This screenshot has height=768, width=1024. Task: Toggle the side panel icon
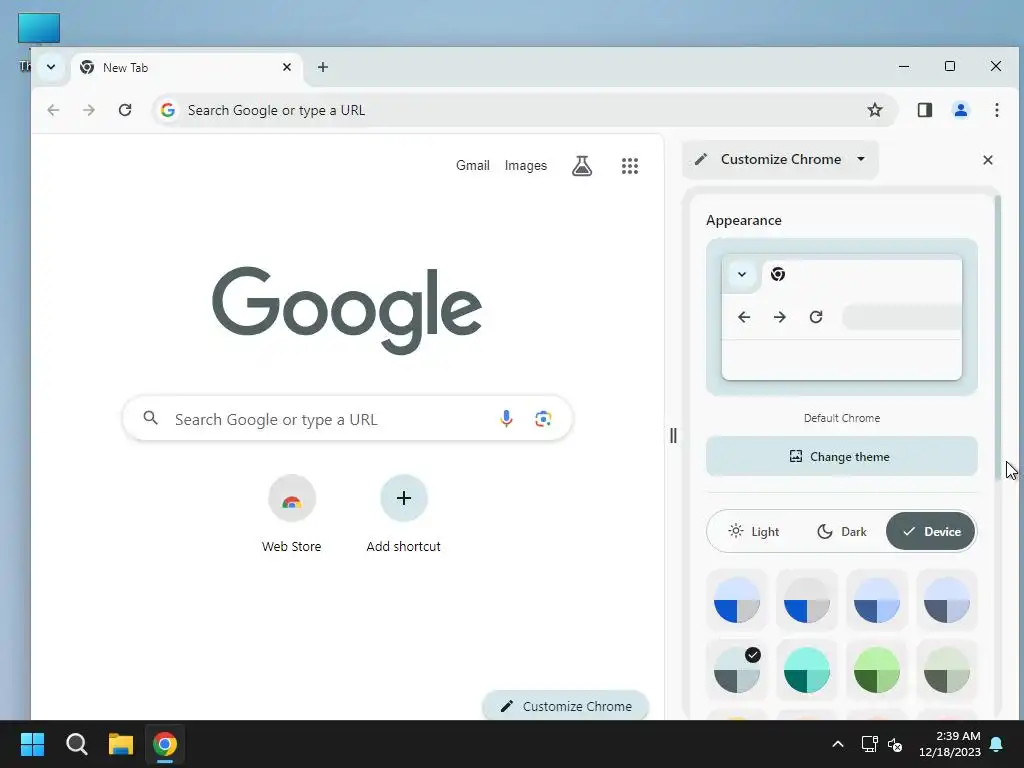click(925, 110)
